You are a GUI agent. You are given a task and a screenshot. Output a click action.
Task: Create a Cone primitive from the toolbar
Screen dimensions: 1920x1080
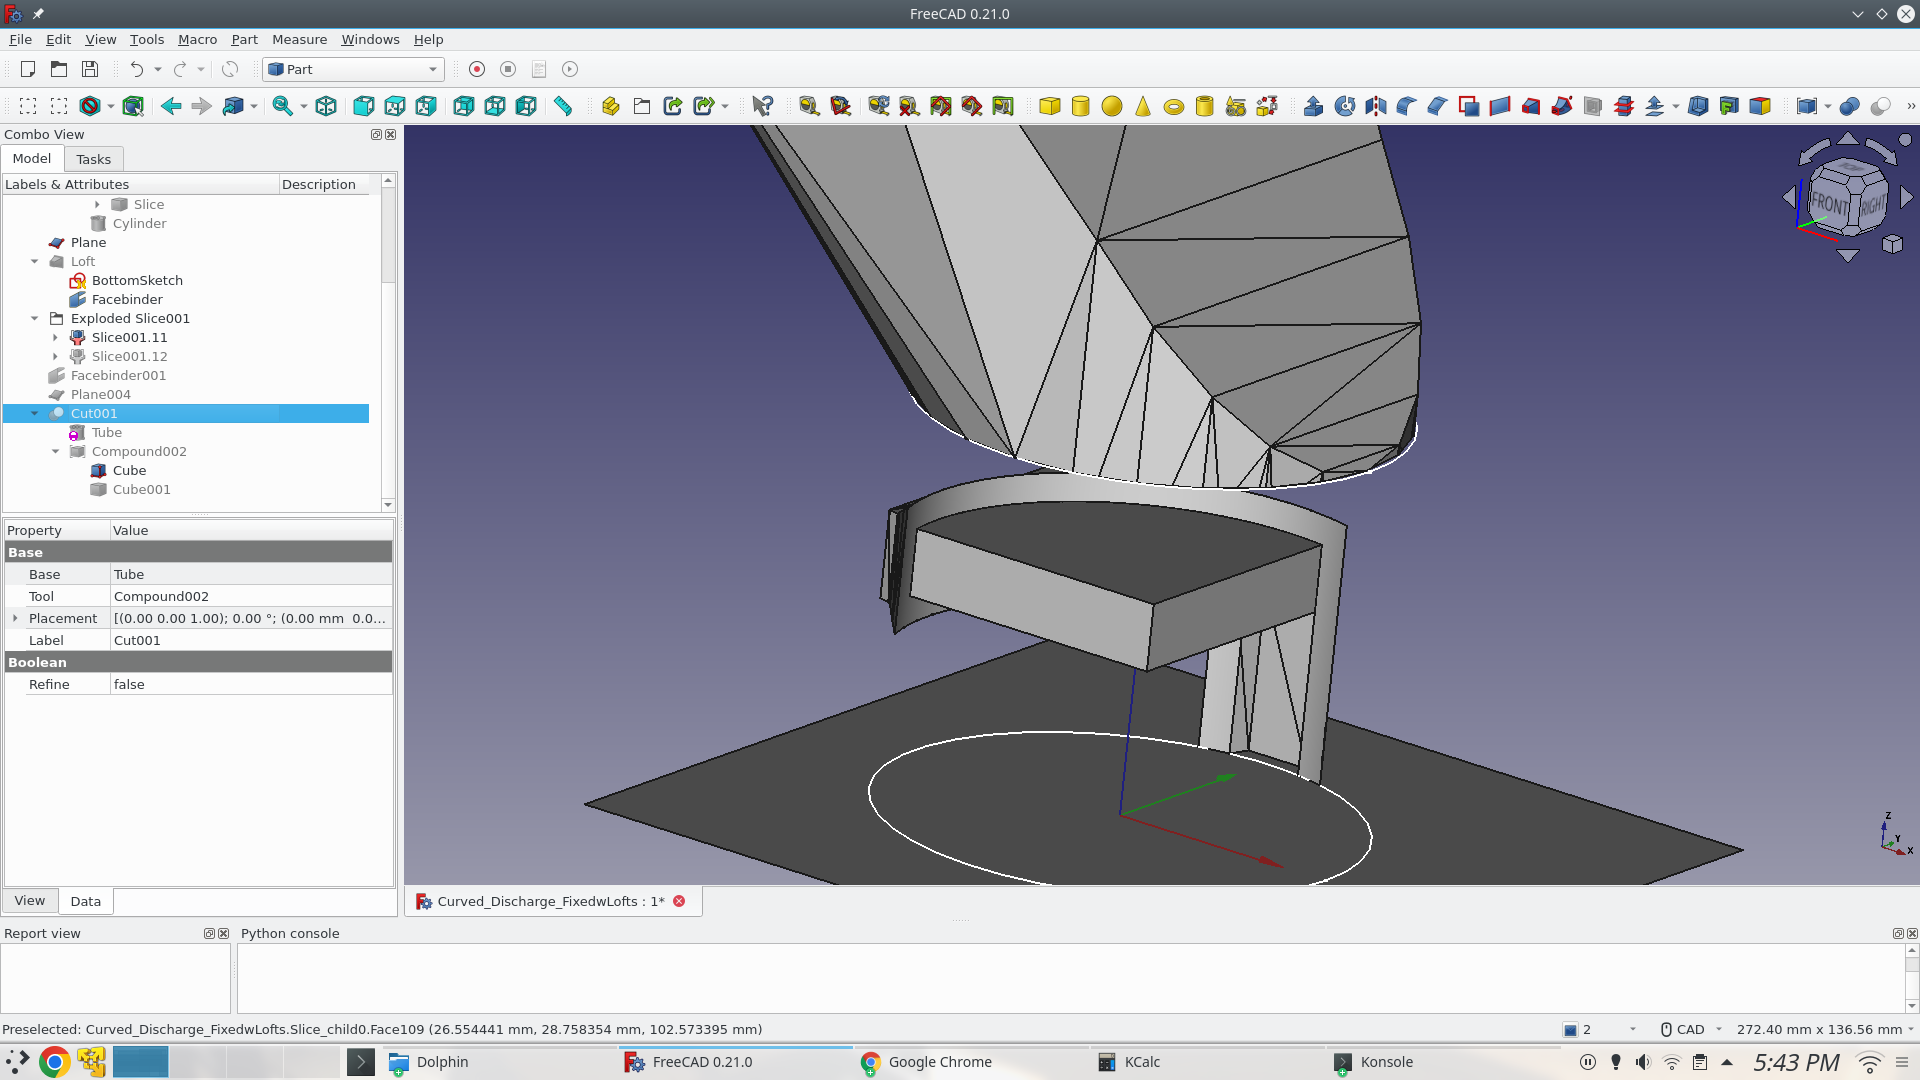click(1143, 106)
